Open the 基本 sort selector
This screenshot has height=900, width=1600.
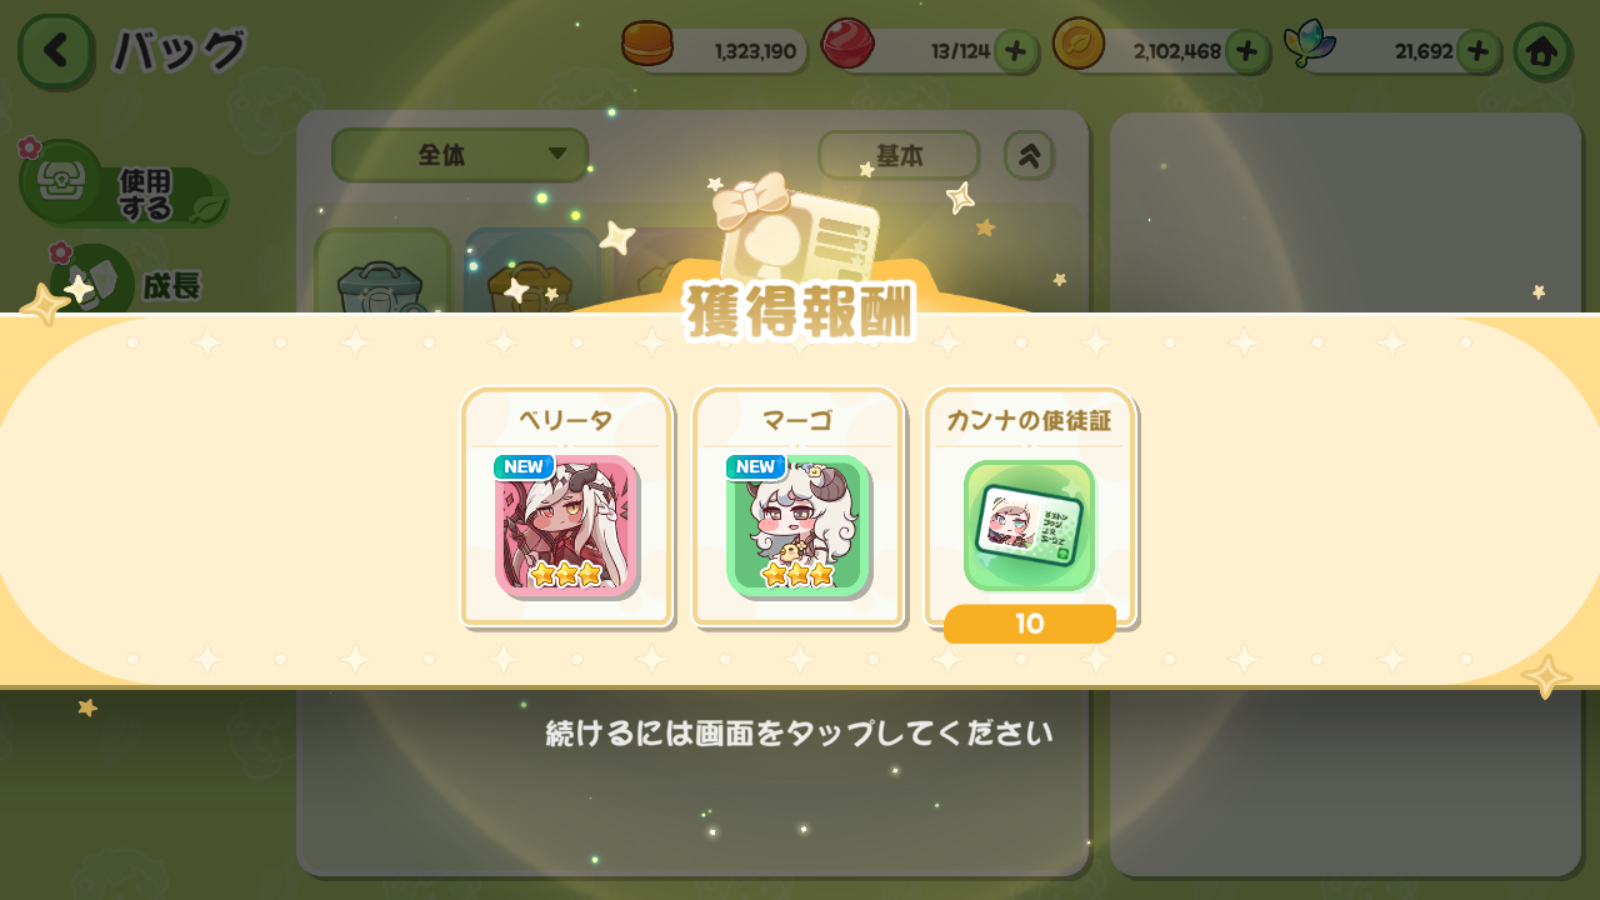pyautogui.click(x=898, y=156)
